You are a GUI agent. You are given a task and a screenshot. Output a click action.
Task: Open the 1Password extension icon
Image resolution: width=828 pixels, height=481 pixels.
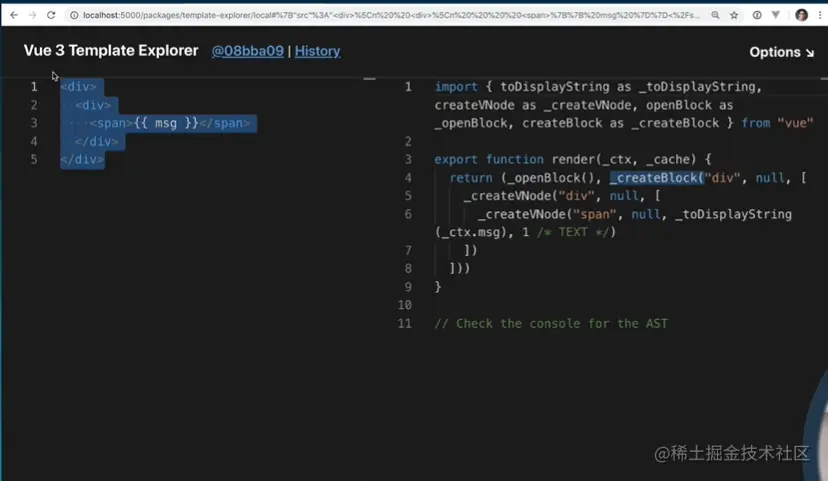[x=757, y=15]
